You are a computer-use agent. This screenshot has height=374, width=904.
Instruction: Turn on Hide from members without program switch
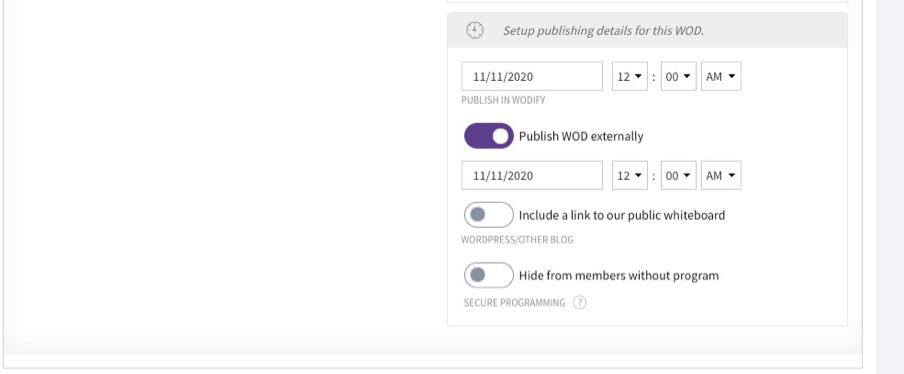488,275
